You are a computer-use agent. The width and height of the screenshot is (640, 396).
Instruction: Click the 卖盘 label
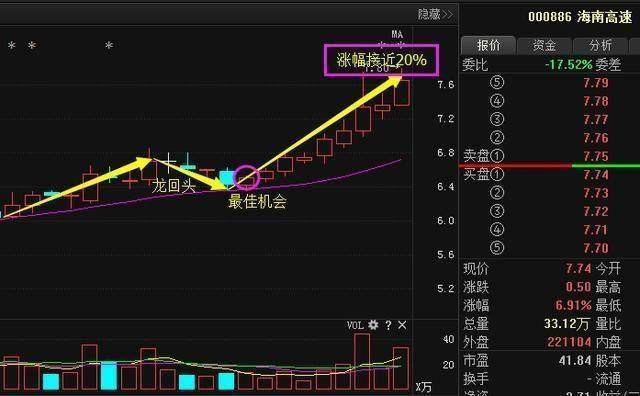(476, 156)
